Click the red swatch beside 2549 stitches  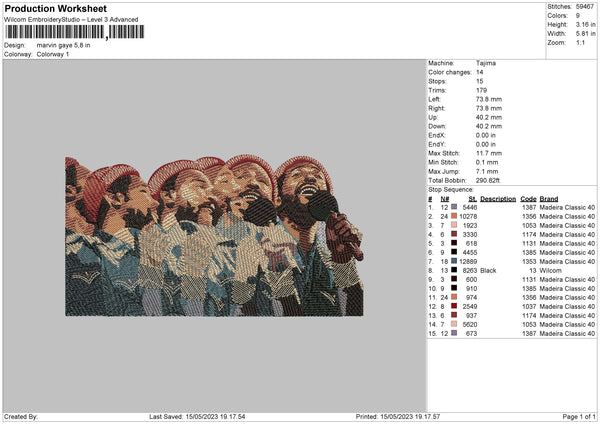tap(454, 306)
